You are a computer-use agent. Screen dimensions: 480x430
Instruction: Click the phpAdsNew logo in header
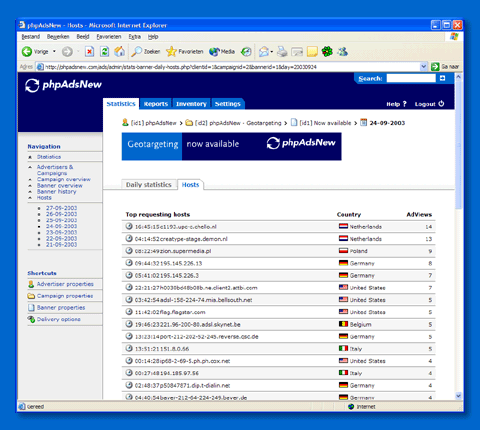(x=63, y=85)
